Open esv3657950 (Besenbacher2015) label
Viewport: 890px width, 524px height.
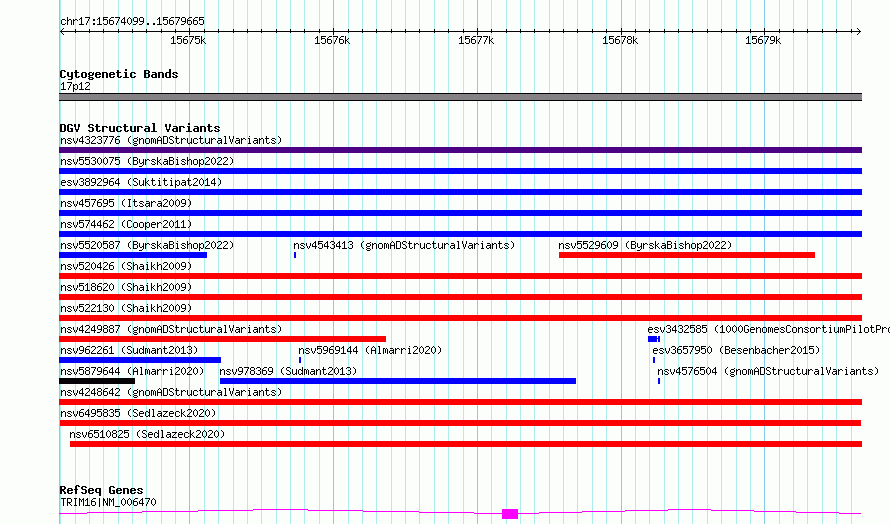point(736,350)
